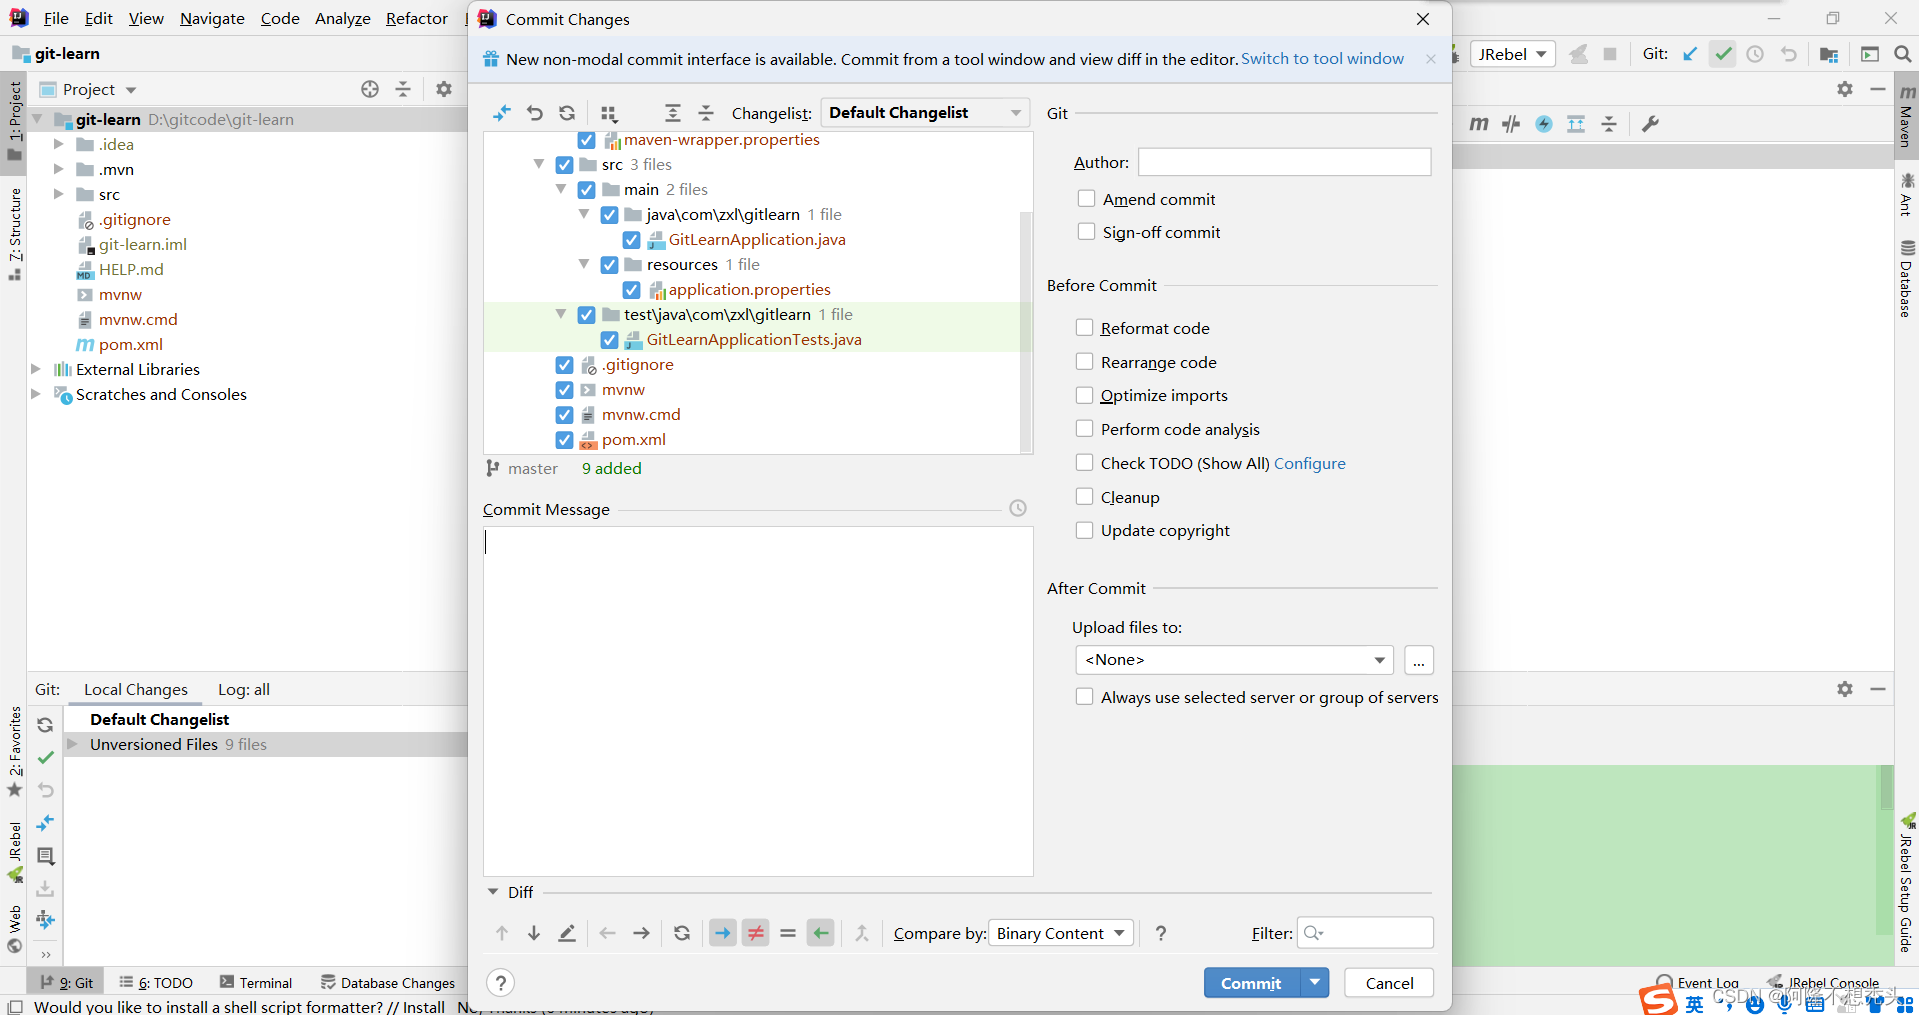1919x1015 pixels.
Task: Click refresh icon in Local Changes panel
Action: [45, 725]
